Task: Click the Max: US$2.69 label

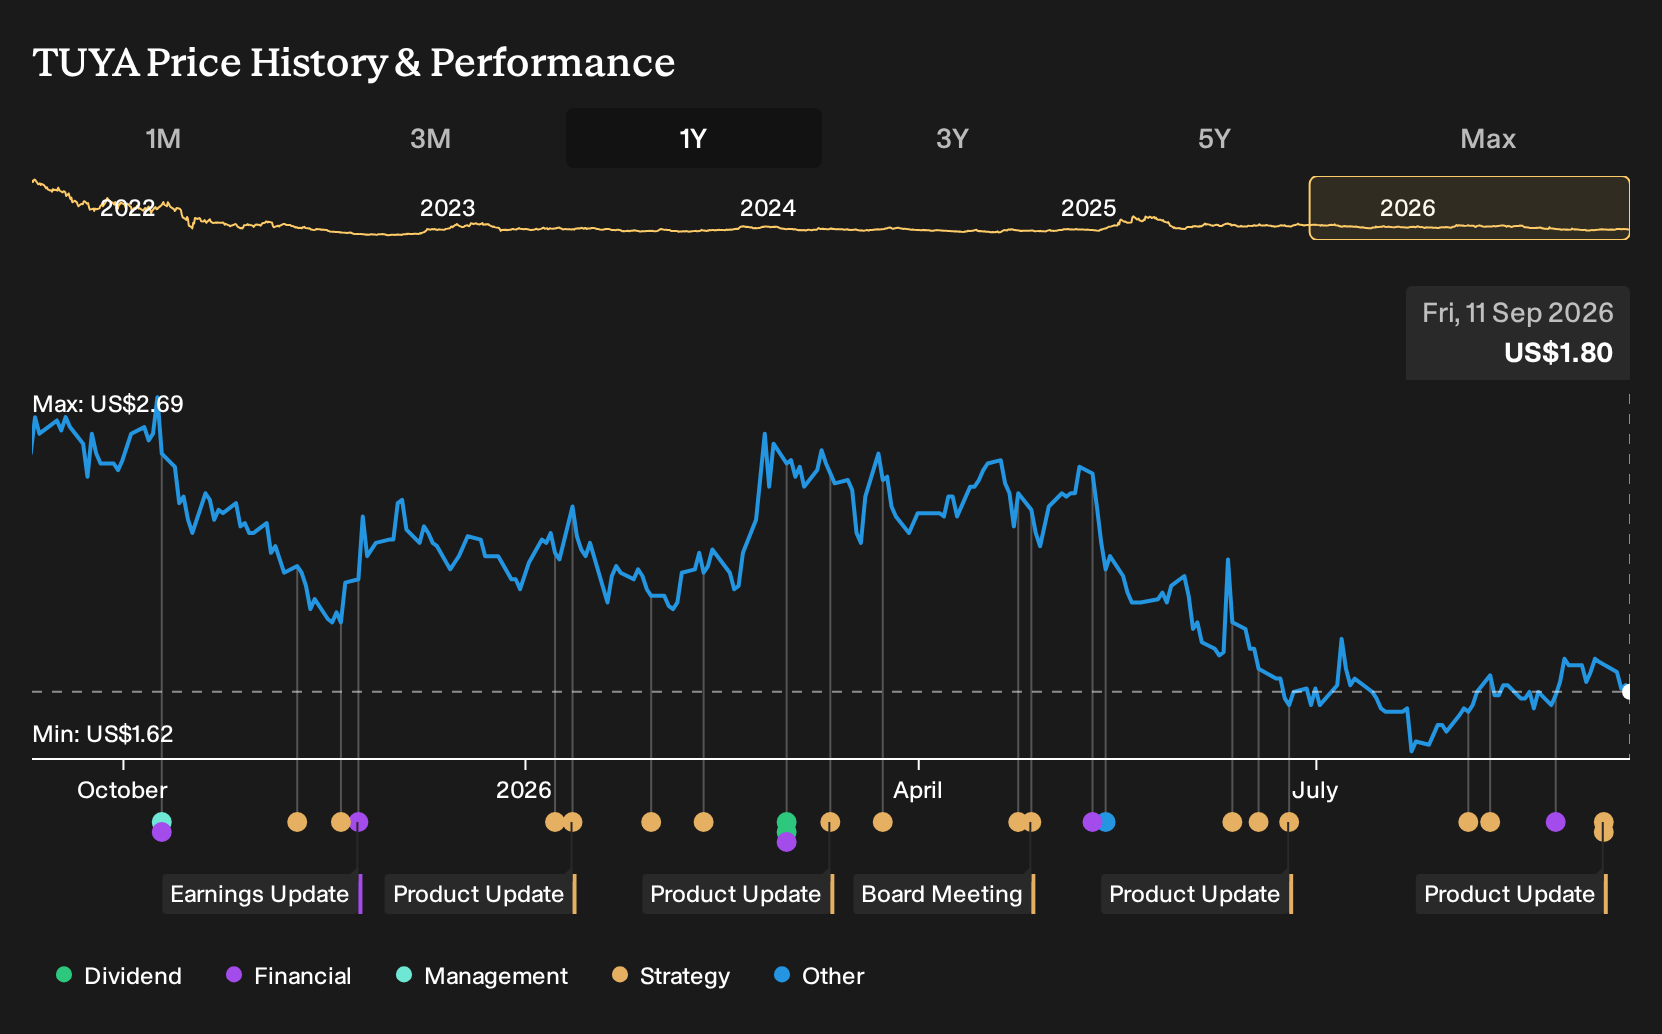Action: pyautogui.click(x=108, y=404)
